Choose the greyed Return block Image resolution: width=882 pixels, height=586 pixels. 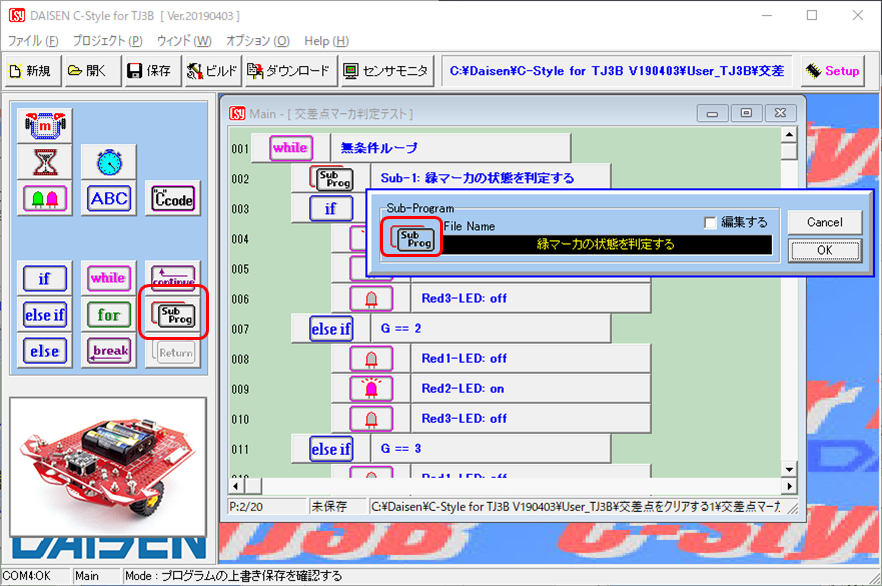click(173, 352)
